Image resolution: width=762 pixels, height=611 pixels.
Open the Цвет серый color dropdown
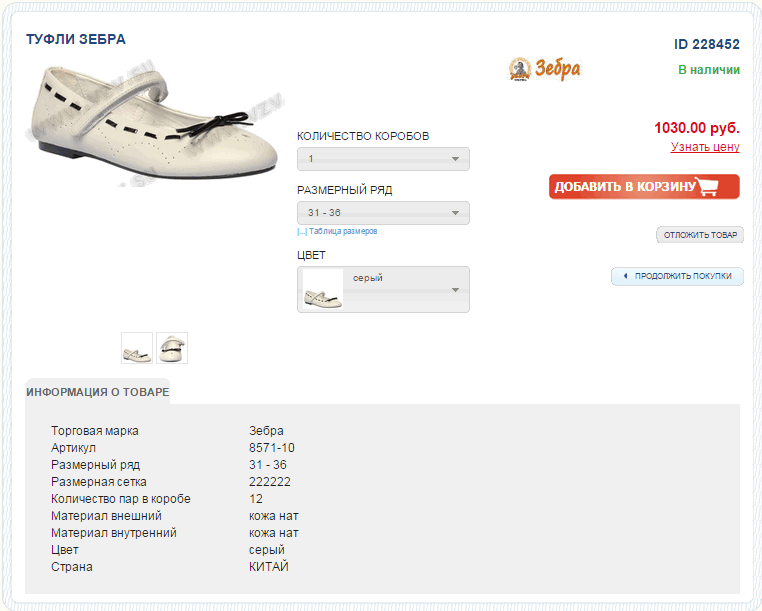(x=383, y=289)
